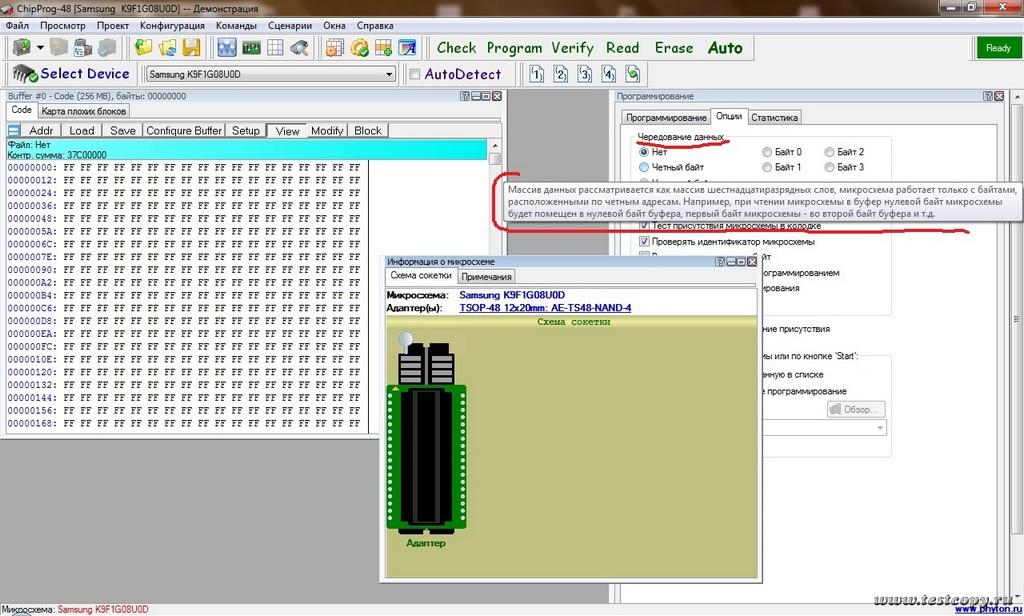Select the Четный байт radio option
Image resolution: width=1024 pixels, height=616 pixels.
643,167
